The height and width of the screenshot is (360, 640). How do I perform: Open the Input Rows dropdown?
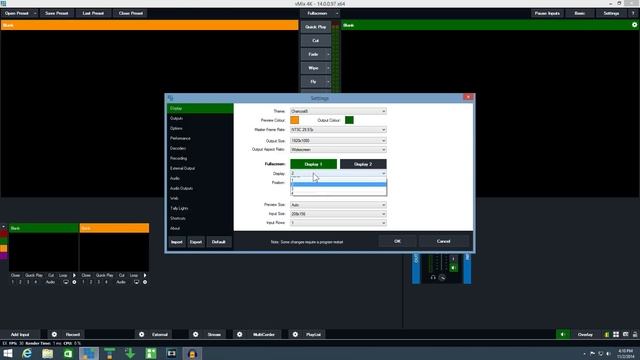338,222
